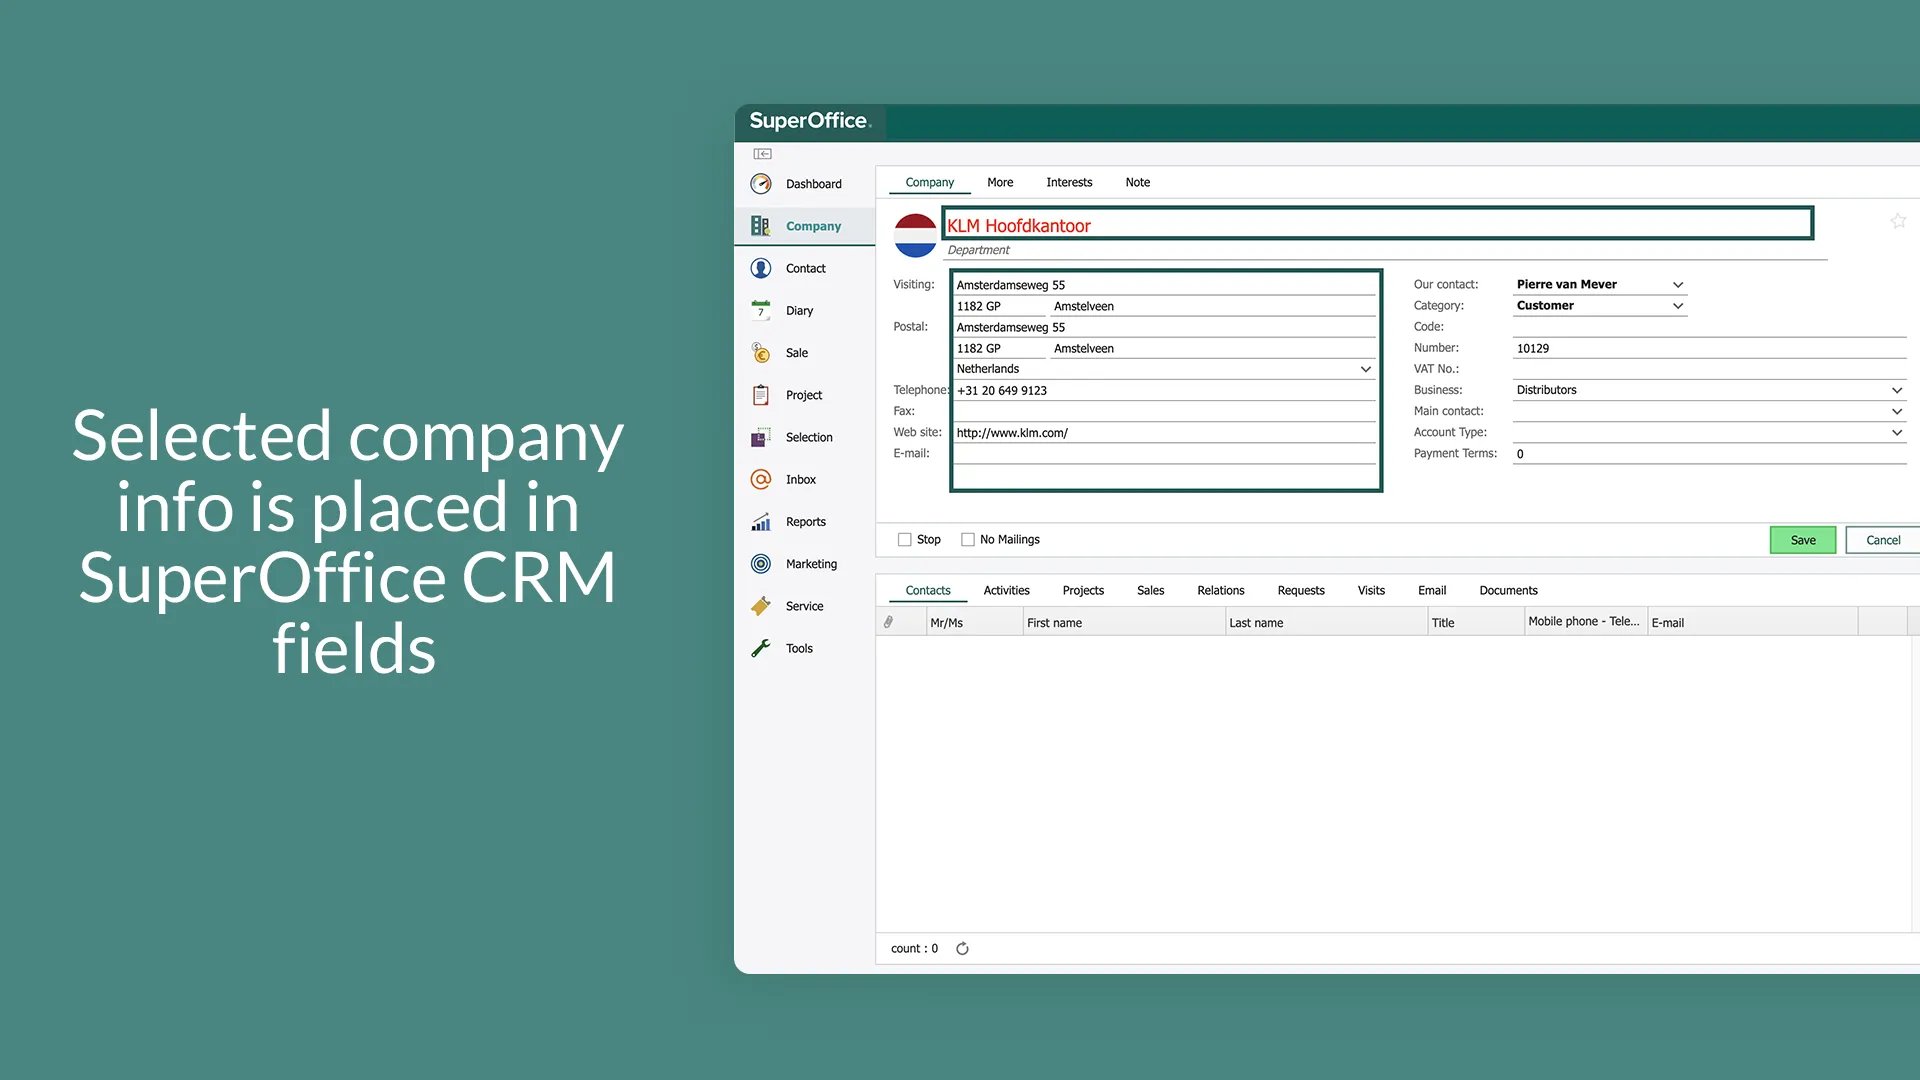The image size is (1920, 1080).
Task: Mark company as favorite star
Action: (x=1898, y=221)
